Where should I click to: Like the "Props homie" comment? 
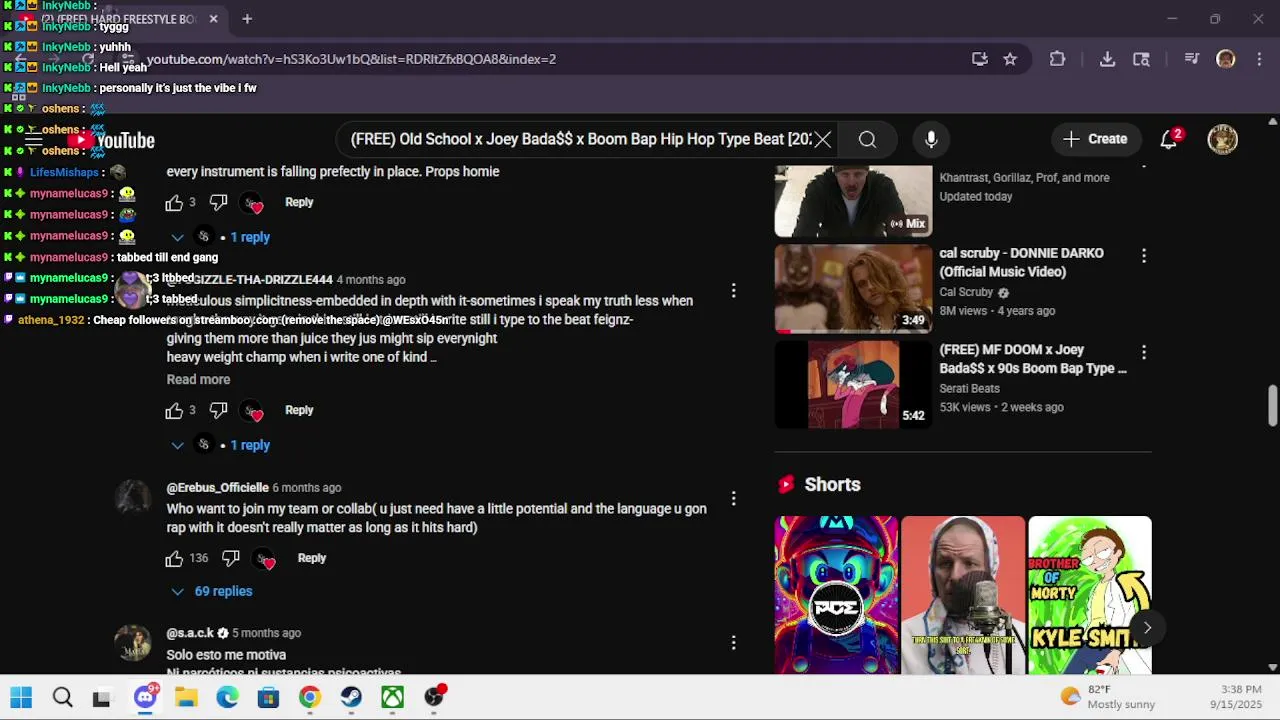click(174, 203)
